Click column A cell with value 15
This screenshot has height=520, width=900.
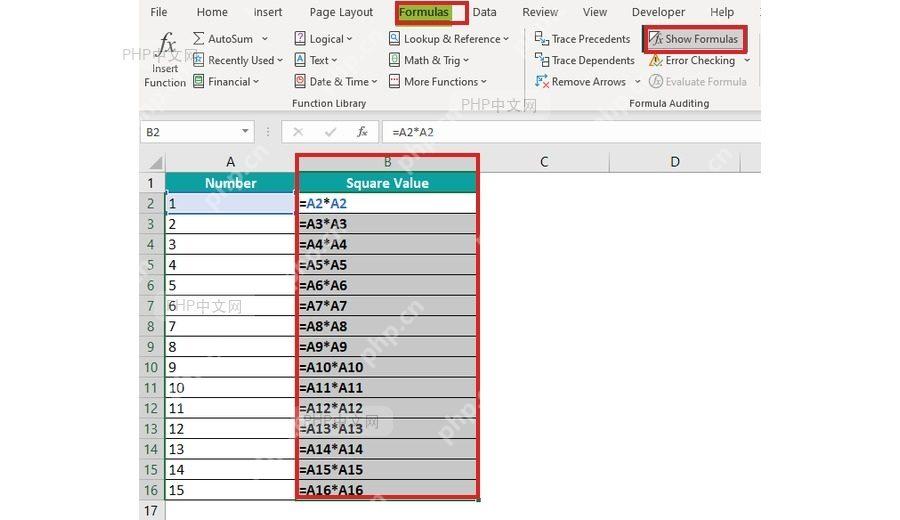point(230,490)
